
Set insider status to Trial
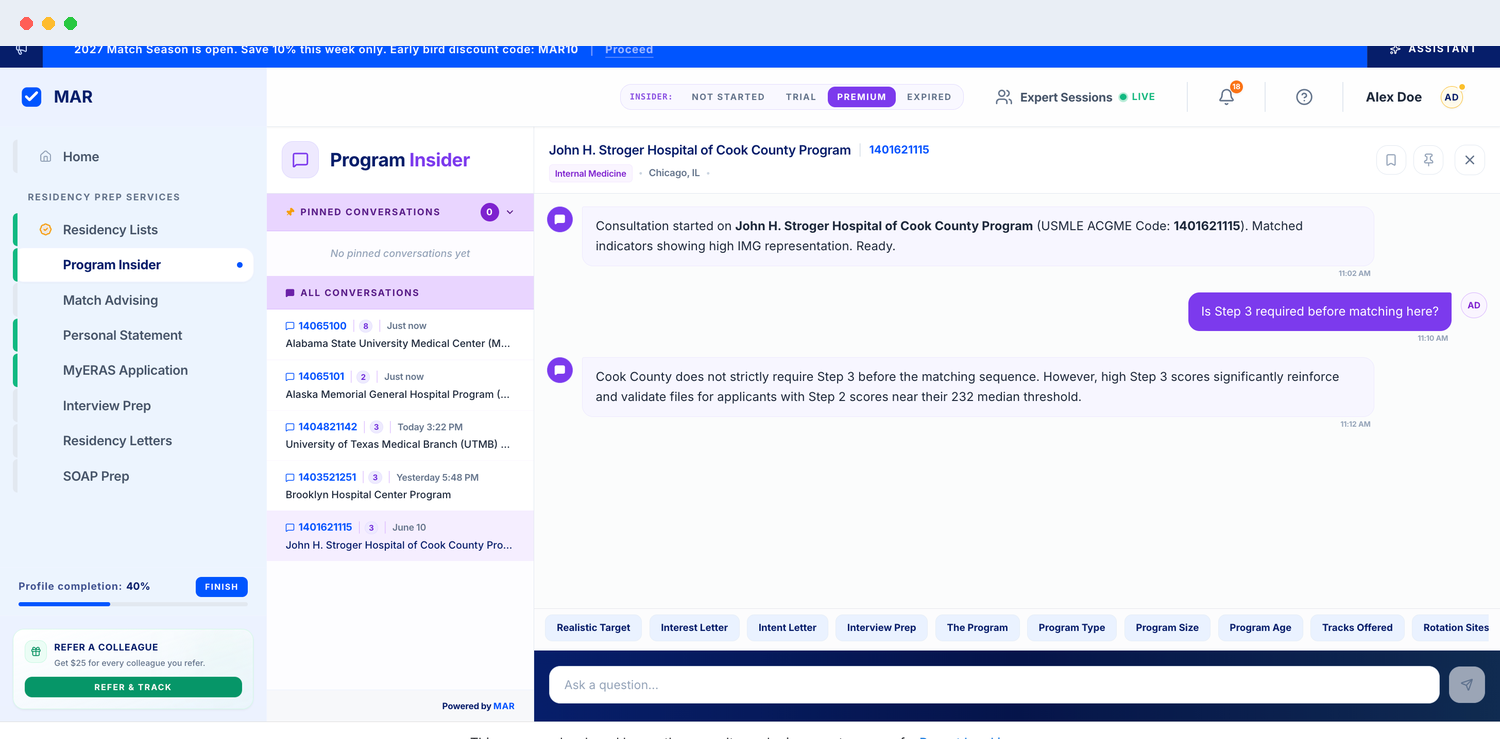tap(801, 97)
